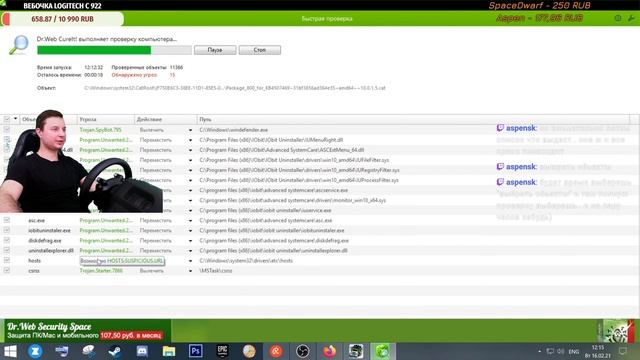Toggle checkbox for the asc.exe row

(7, 220)
